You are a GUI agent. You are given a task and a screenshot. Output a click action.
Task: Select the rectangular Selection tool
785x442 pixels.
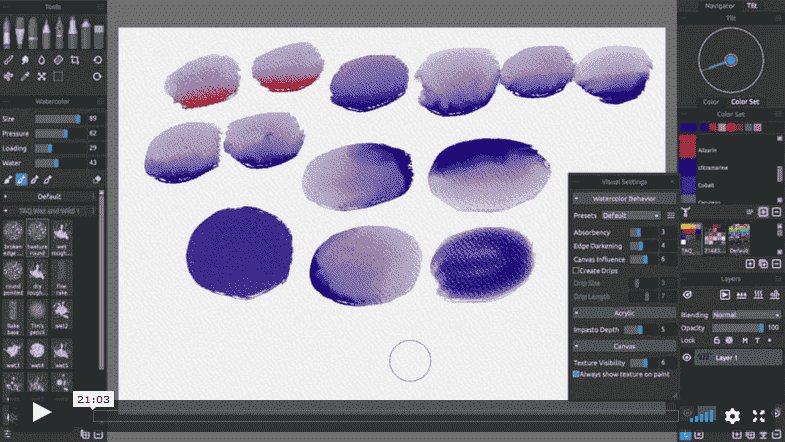58,77
